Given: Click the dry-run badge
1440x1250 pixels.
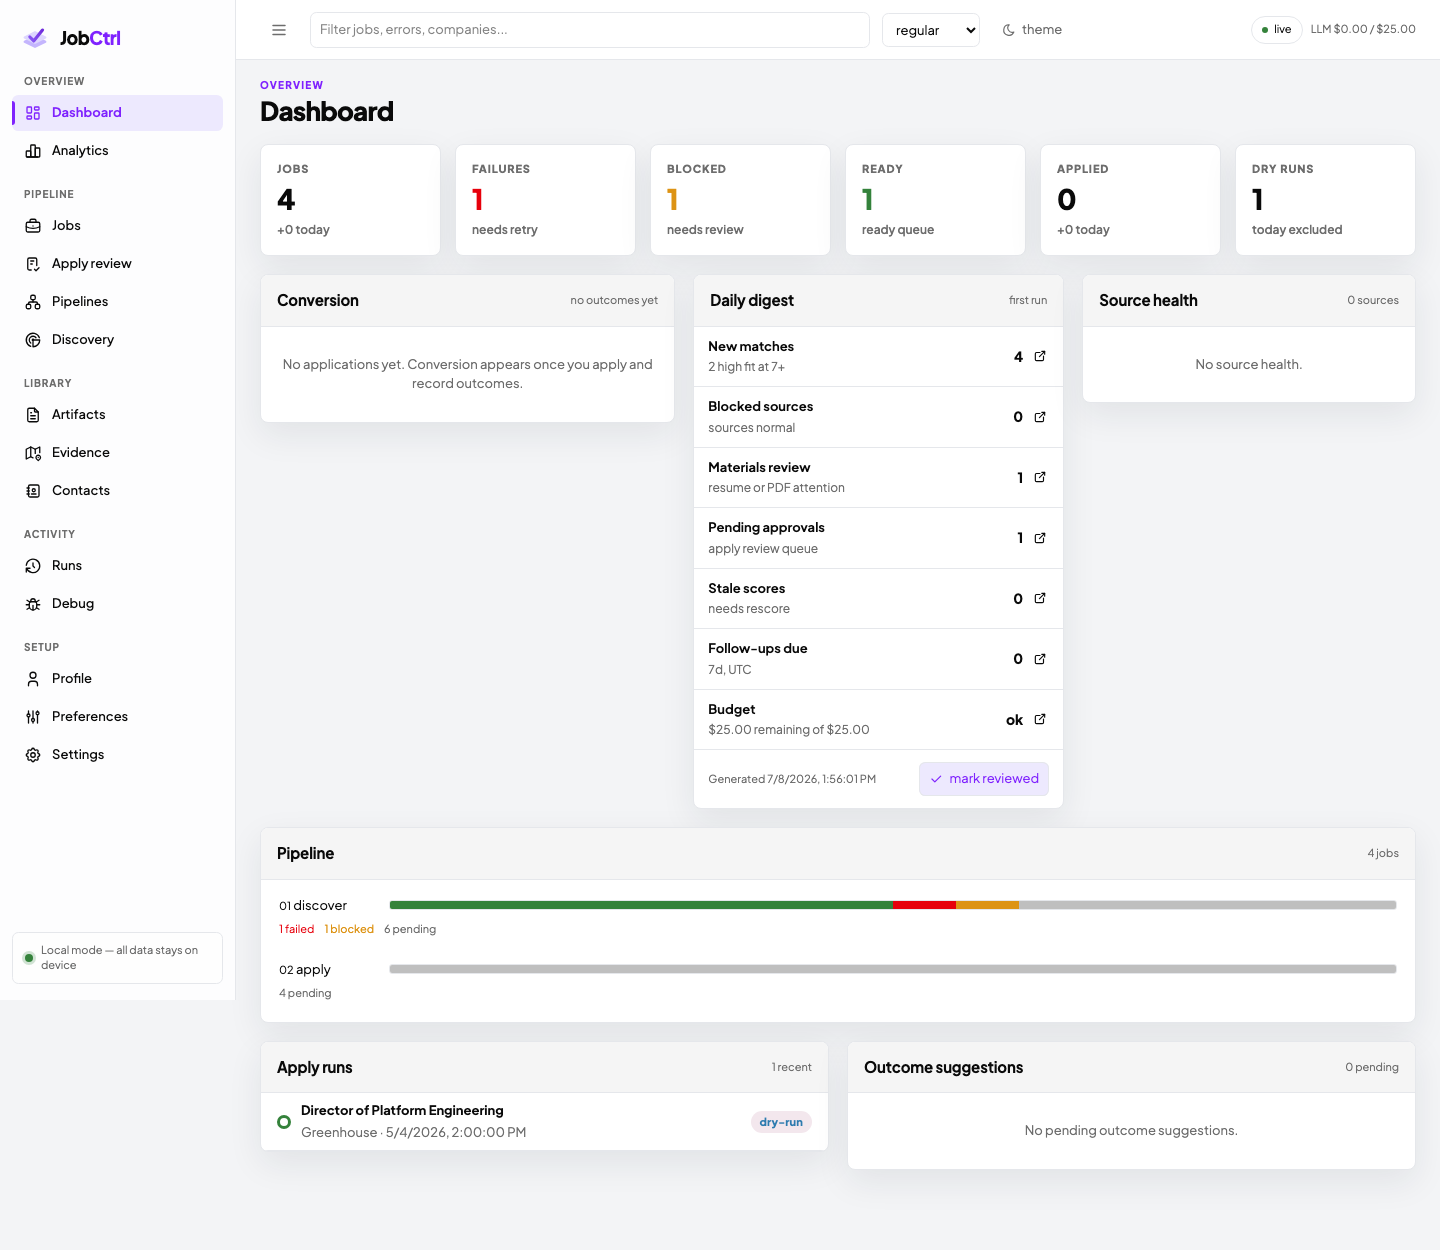Looking at the screenshot, I should click(x=781, y=1122).
